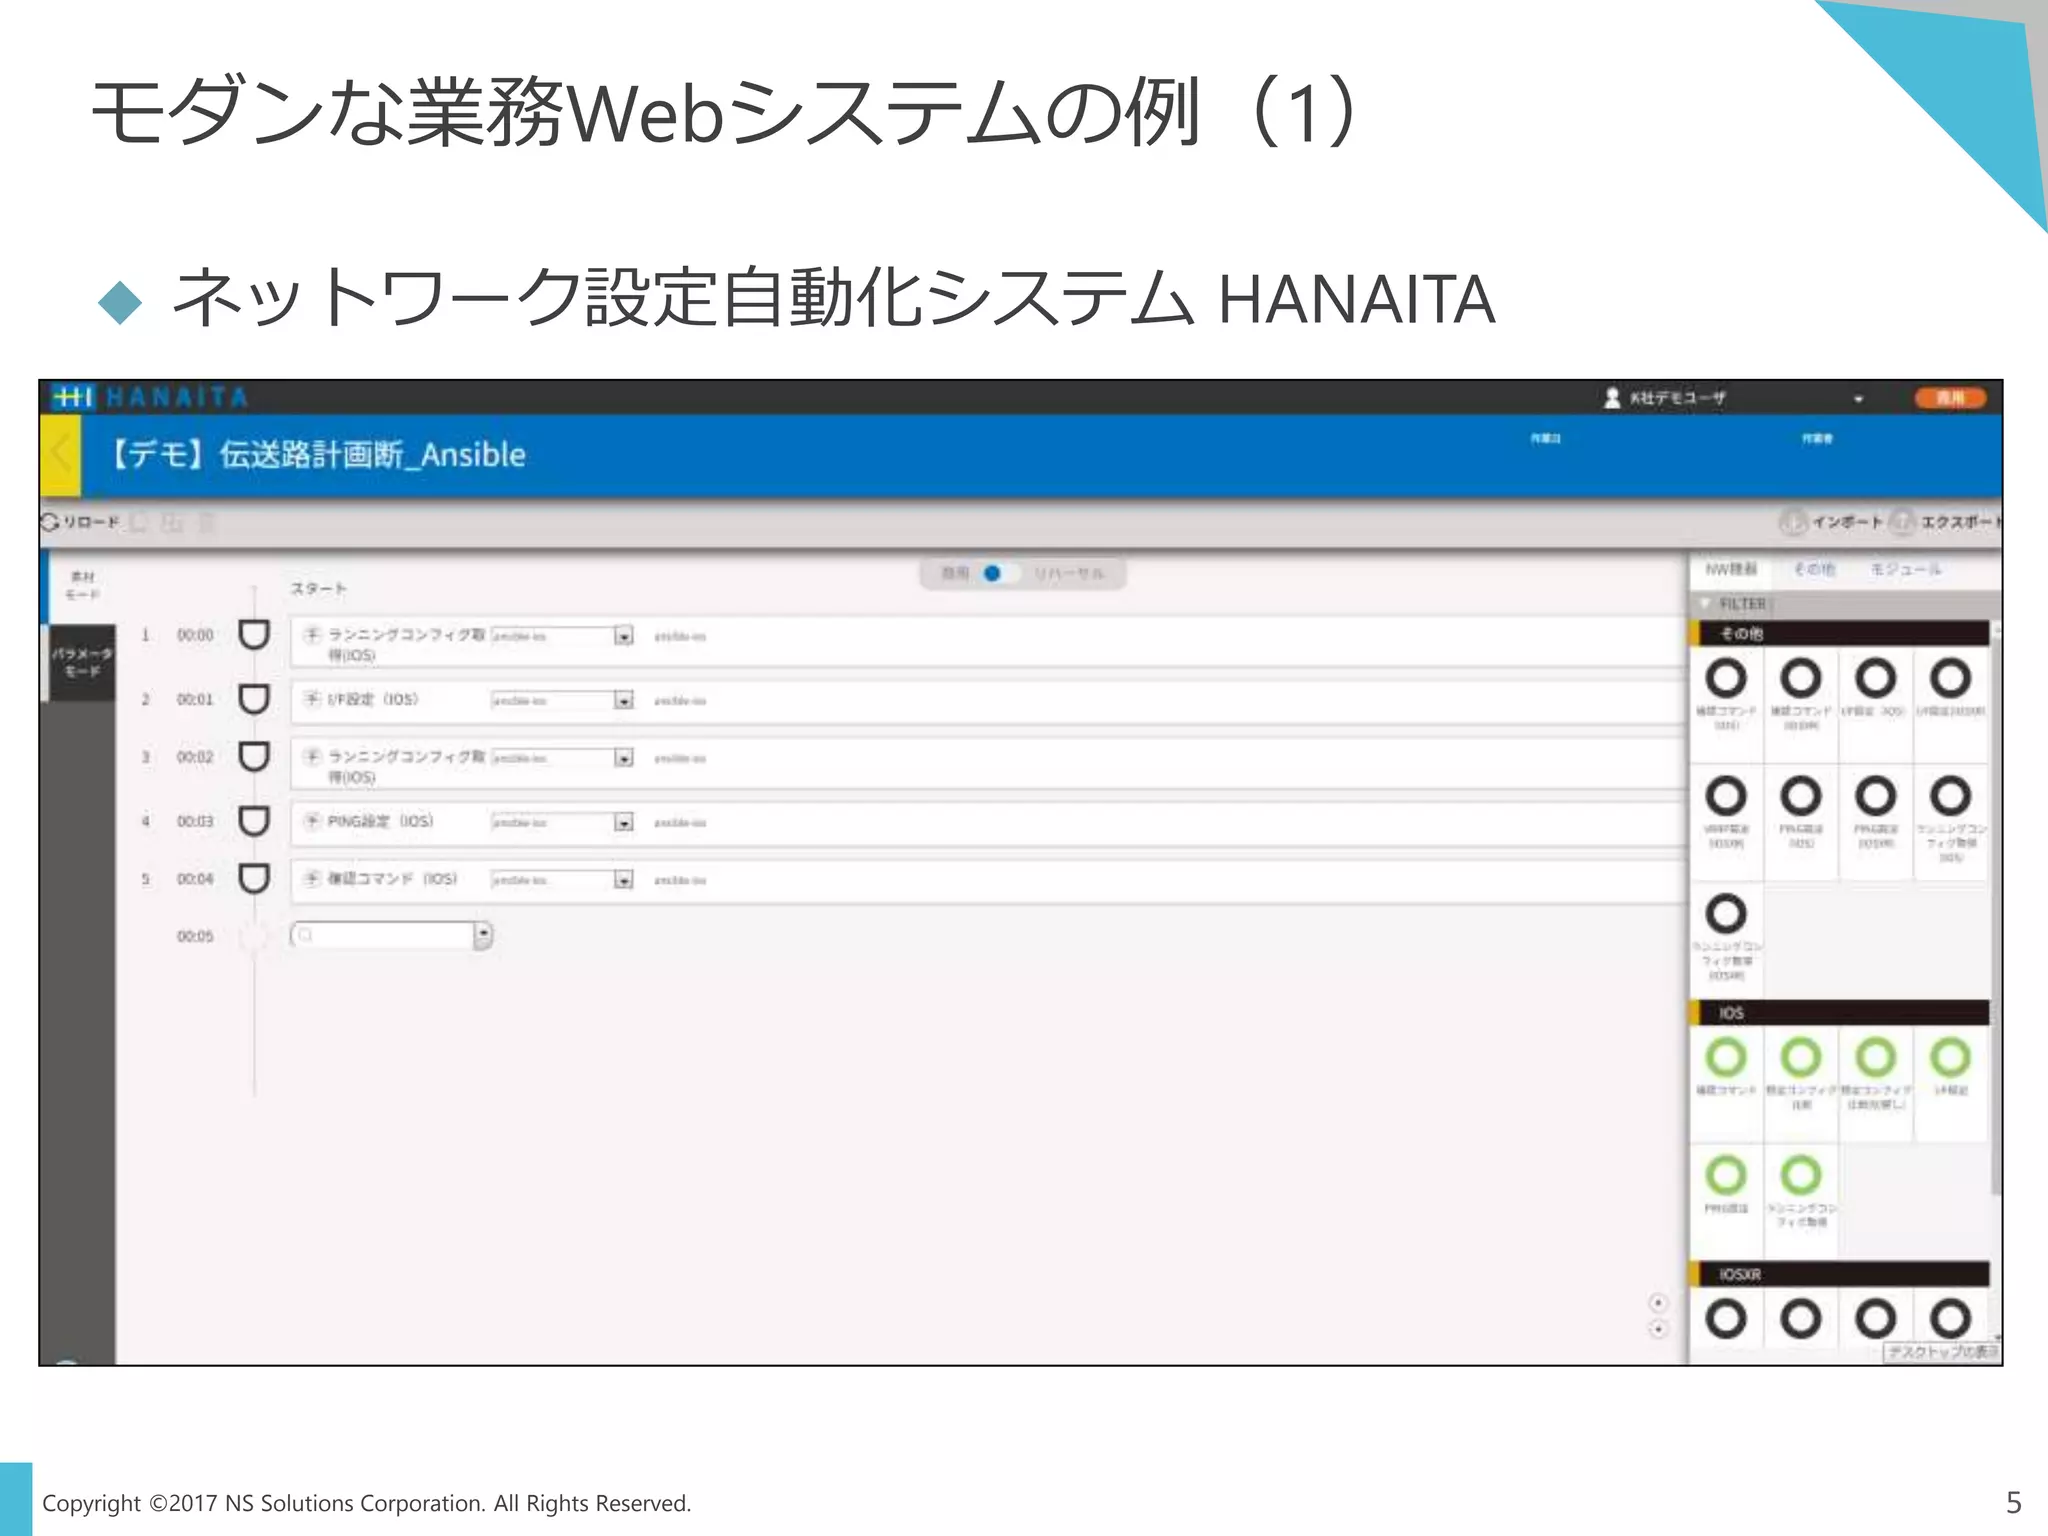Click the step node at 00:04
Image resolution: width=2048 pixels, height=1536 pixels.
point(254,879)
